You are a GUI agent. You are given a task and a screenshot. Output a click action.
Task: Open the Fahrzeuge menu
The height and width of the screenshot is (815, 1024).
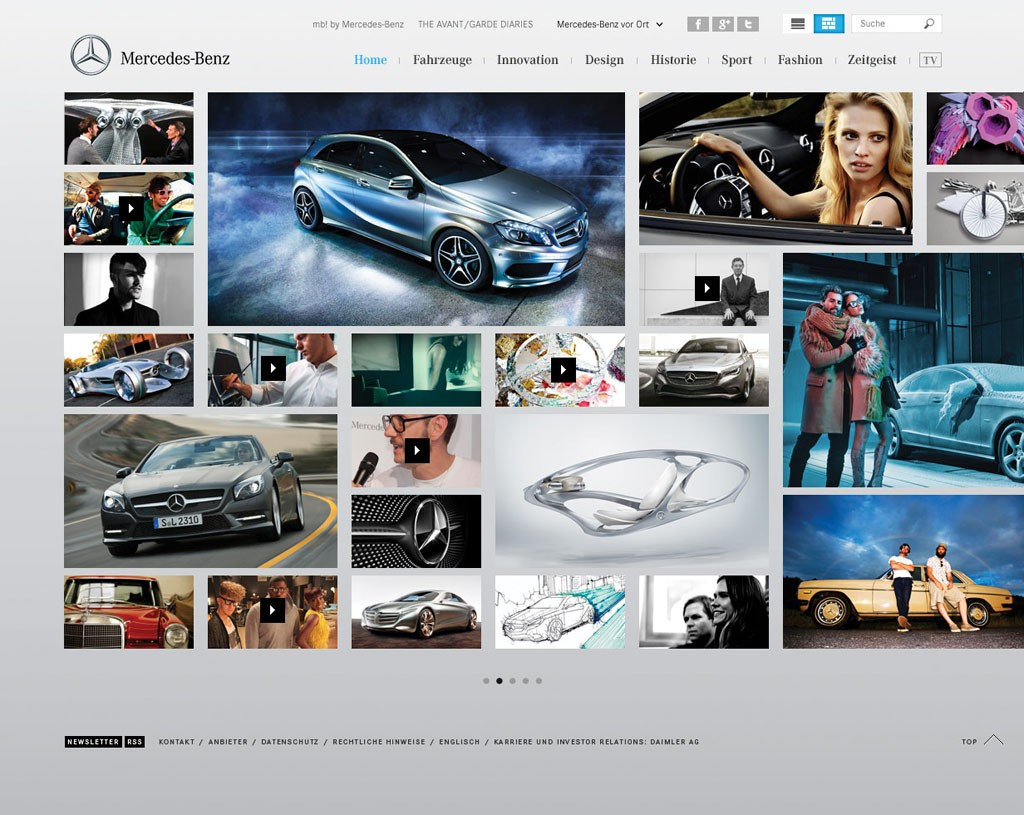[442, 60]
